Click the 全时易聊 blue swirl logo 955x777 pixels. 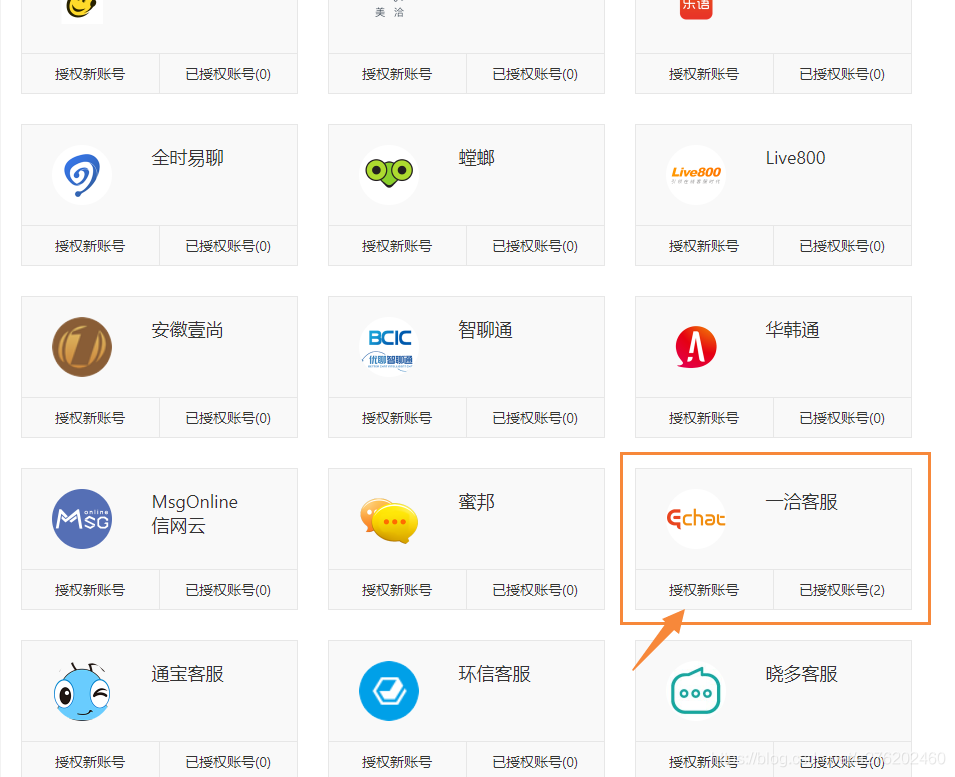pyautogui.click(x=82, y=175)
